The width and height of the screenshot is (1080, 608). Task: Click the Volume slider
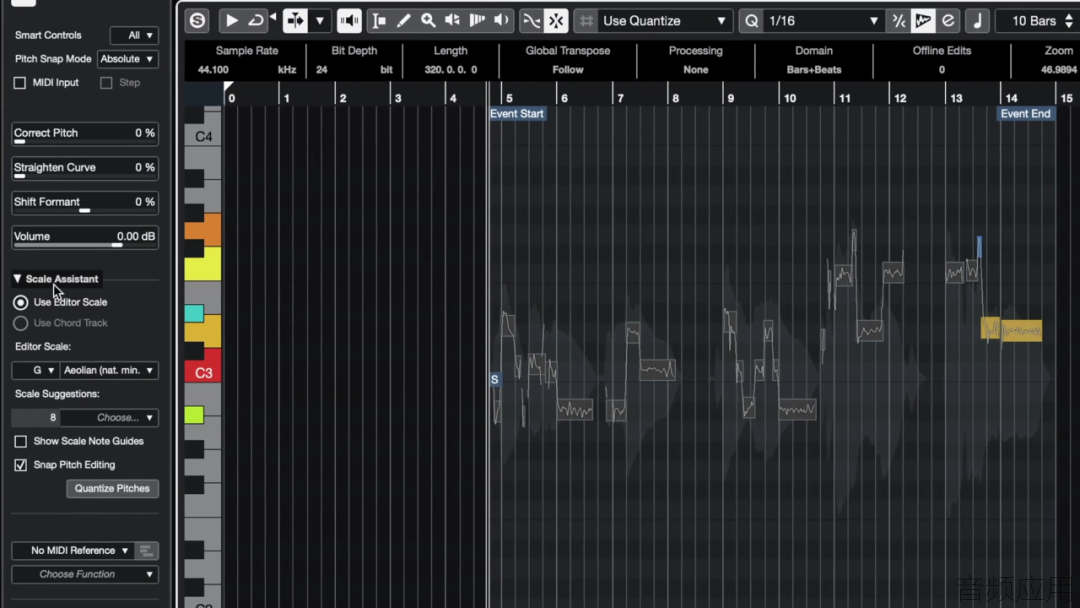tap(85, 237)
